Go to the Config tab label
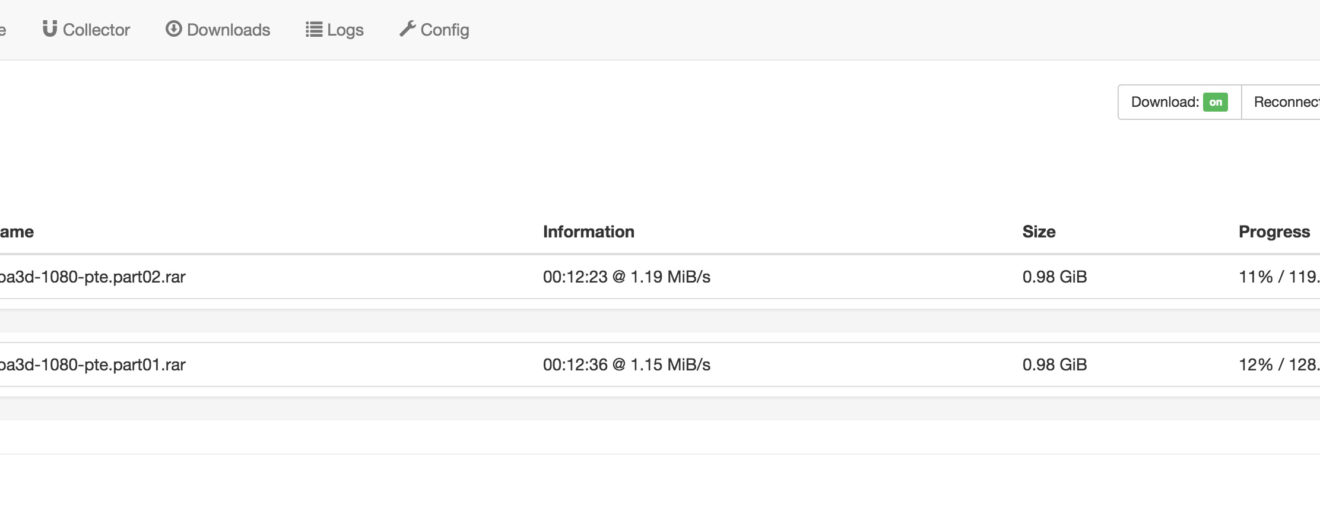The image size is (1320, 520). tap(444, 30)
